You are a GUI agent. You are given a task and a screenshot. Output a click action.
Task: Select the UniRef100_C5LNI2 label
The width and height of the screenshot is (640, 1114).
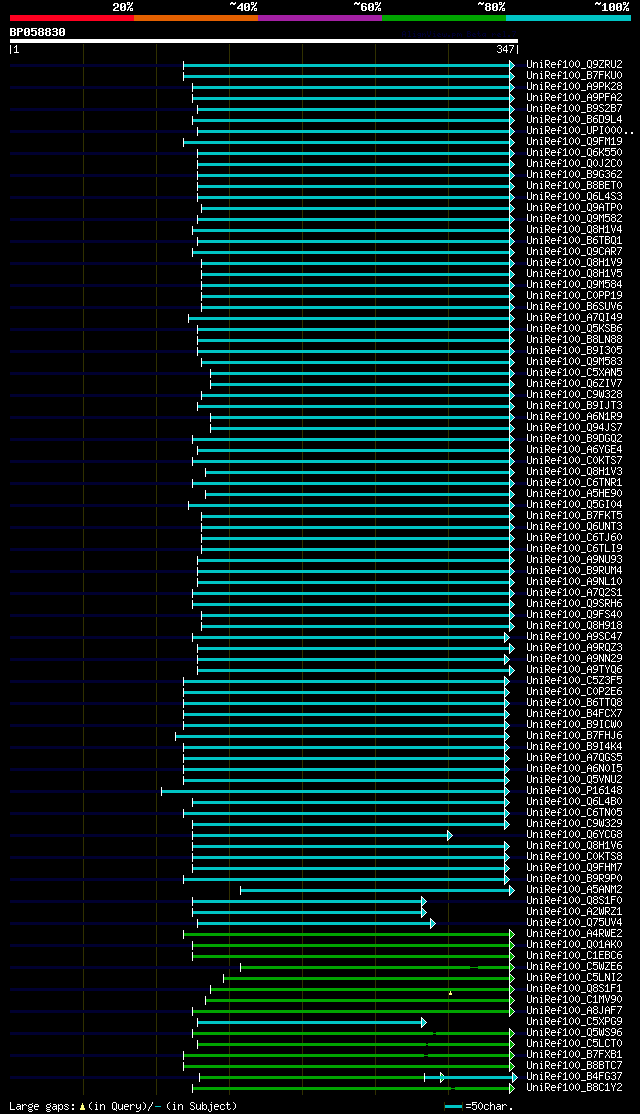pyautogui.click(x=574, y=978)
